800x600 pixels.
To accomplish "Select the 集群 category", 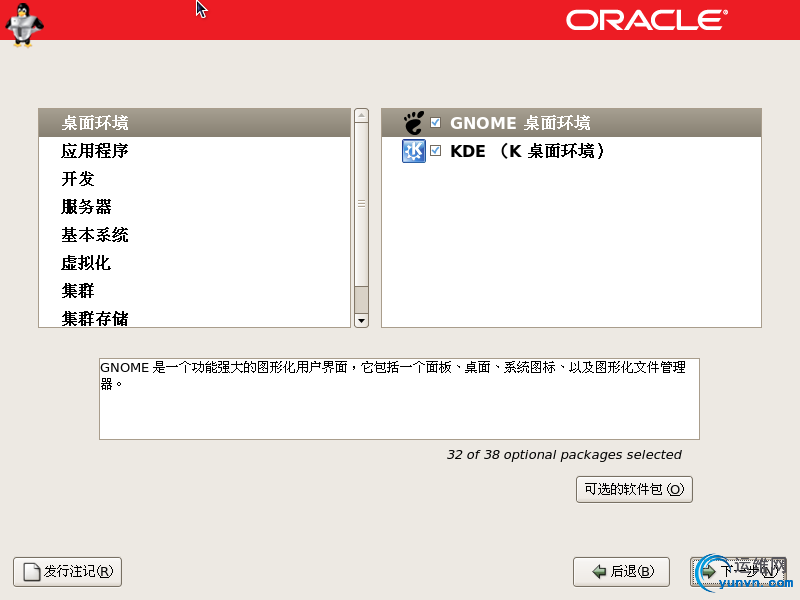I will [x=194, y=291].
